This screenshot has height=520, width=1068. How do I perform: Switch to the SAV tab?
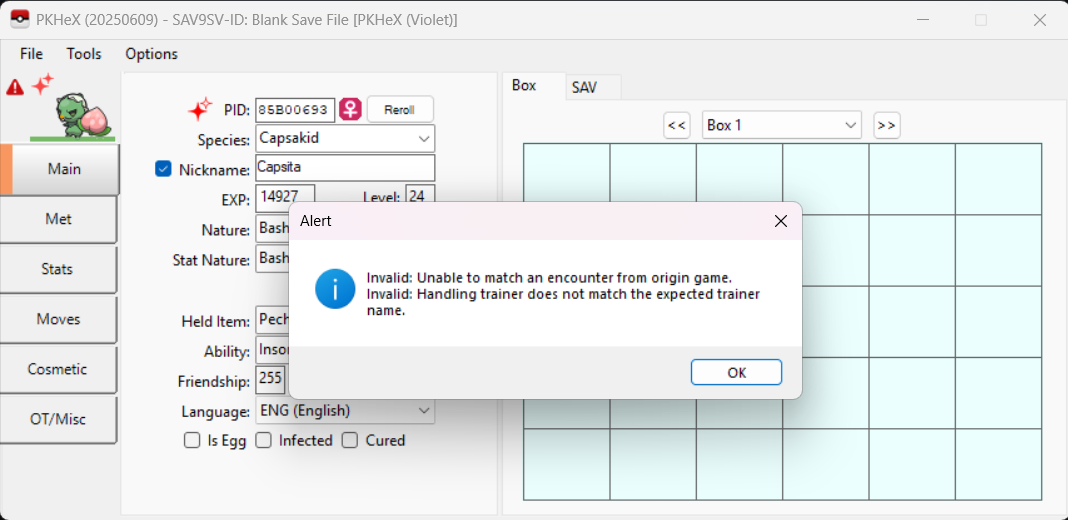584,87
